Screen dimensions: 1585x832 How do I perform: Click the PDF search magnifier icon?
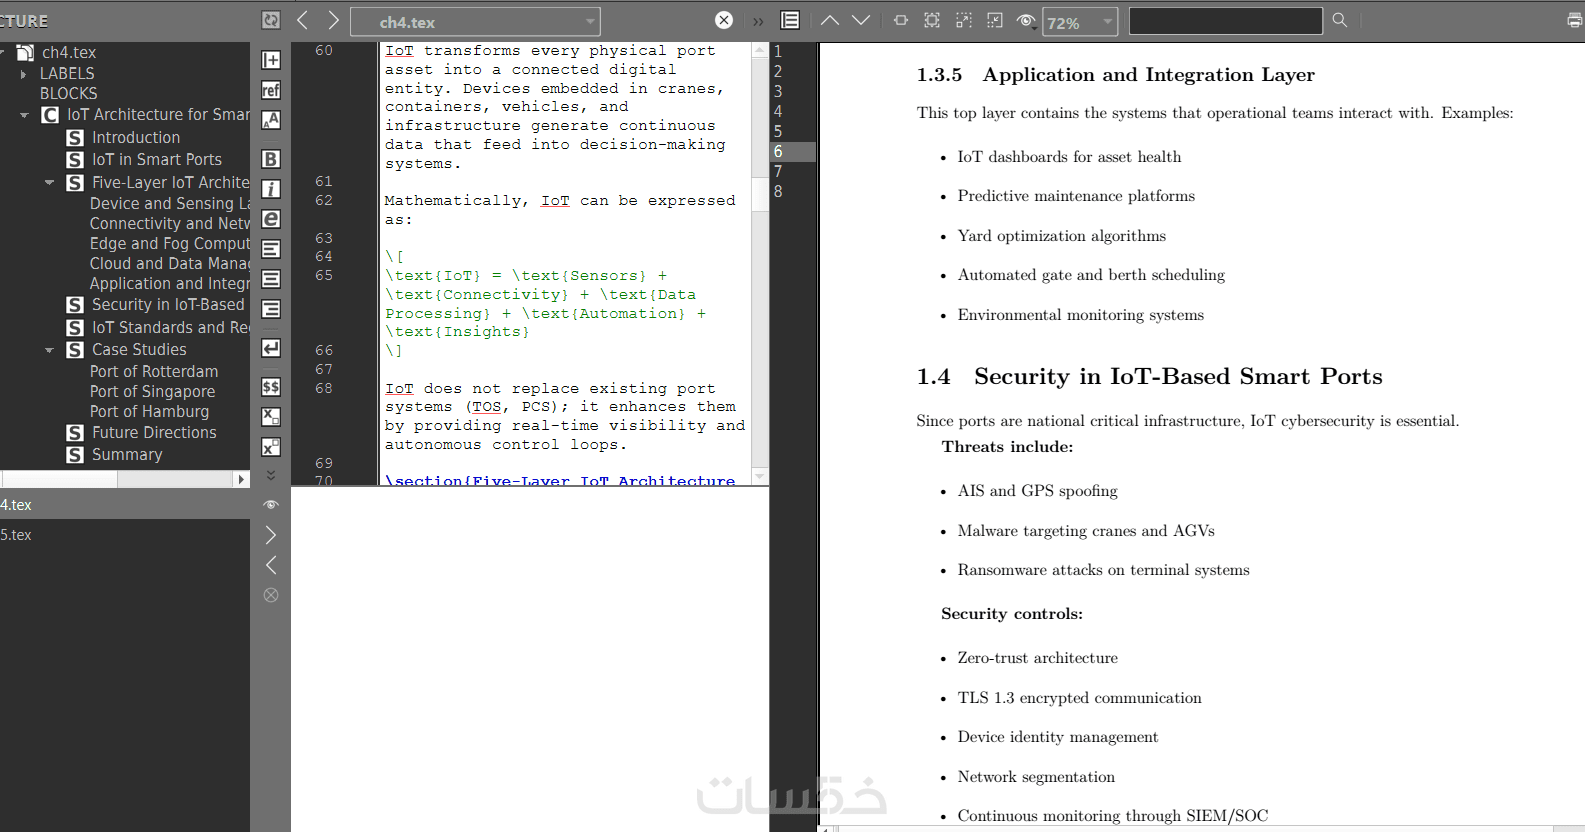(x=1340, y=20)
